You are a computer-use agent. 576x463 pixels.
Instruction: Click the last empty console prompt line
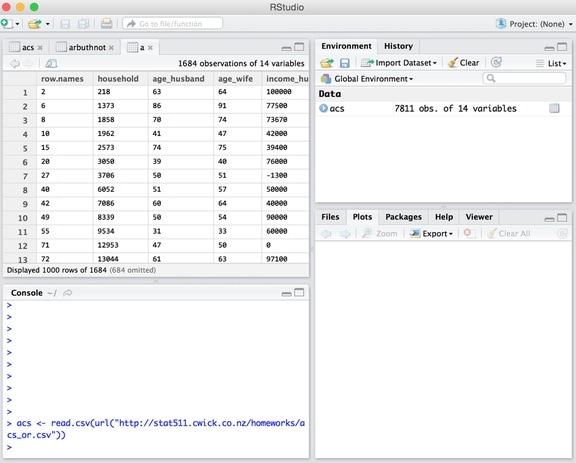point(156,447)
